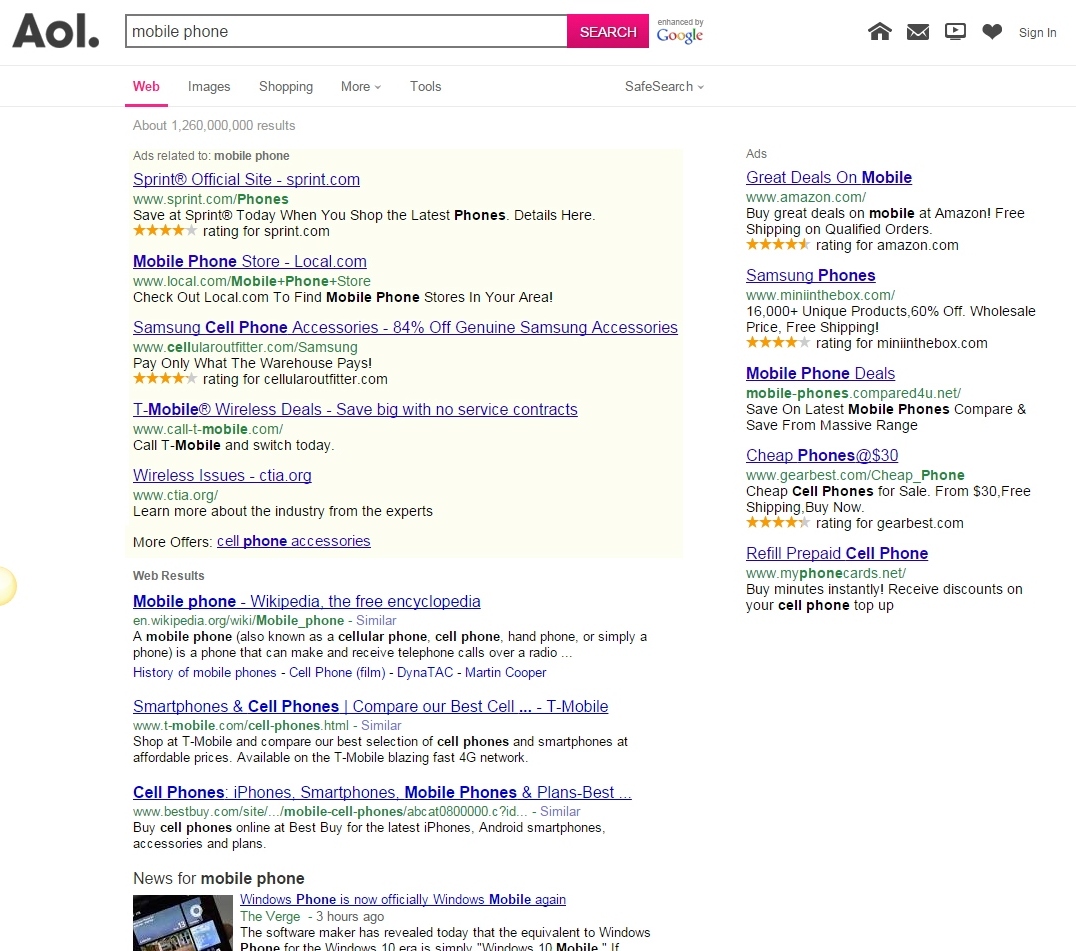Click the www.sprint.com/Phones URL text
Viewport: 1076px width, 951px height.
(211, 199)
